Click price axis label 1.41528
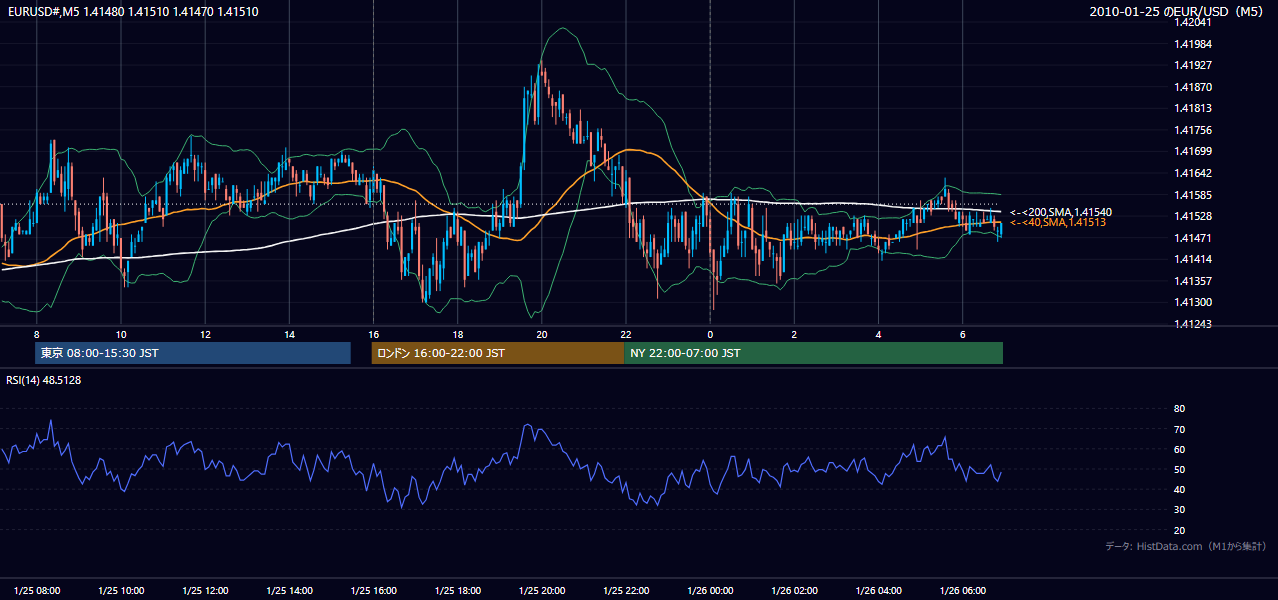 pos(1191,216)
